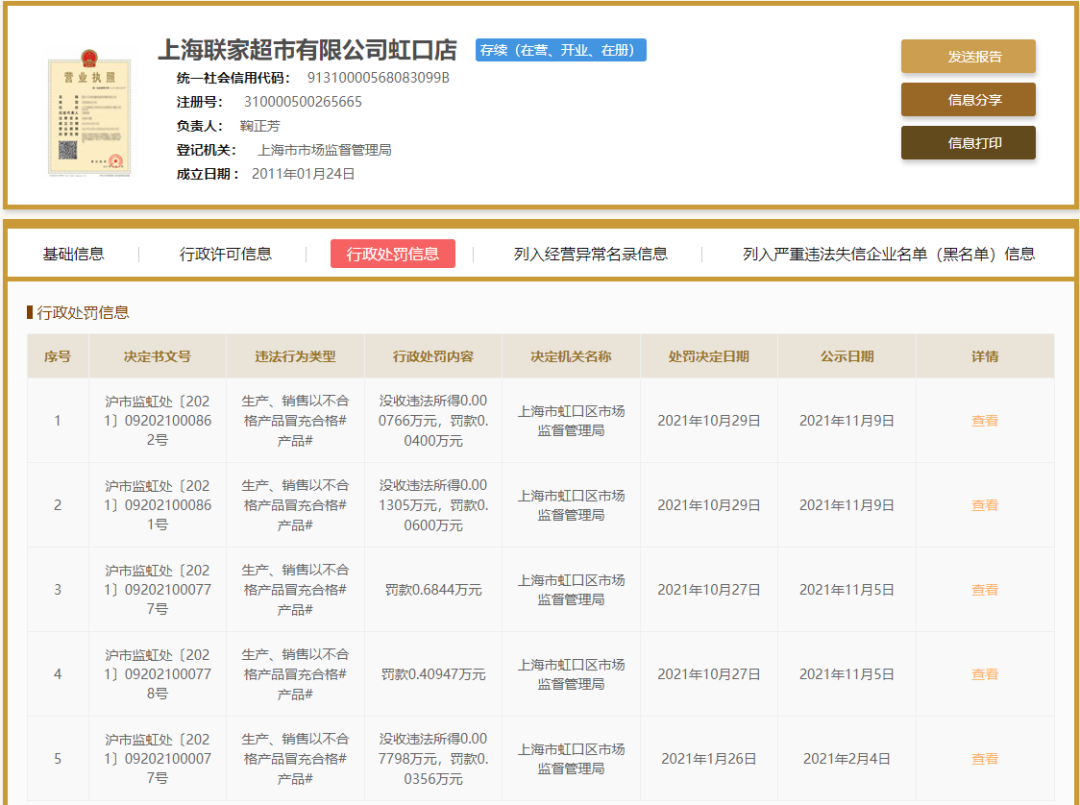Click the 行政处罚内容 column header

(x=433, y=357)
